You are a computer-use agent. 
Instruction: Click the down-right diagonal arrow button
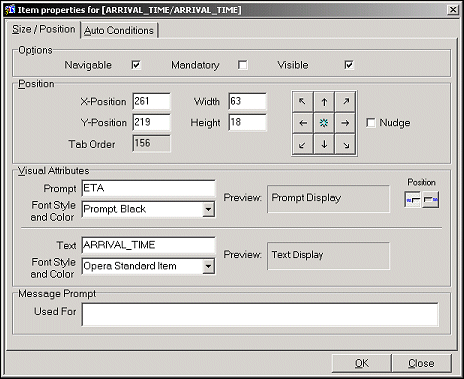(x=345, y=144)
